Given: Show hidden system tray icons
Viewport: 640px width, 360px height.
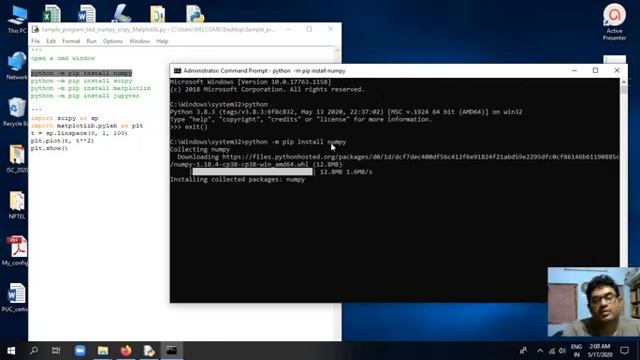Looking at the screenshot, I should click(x=540, y=351).
